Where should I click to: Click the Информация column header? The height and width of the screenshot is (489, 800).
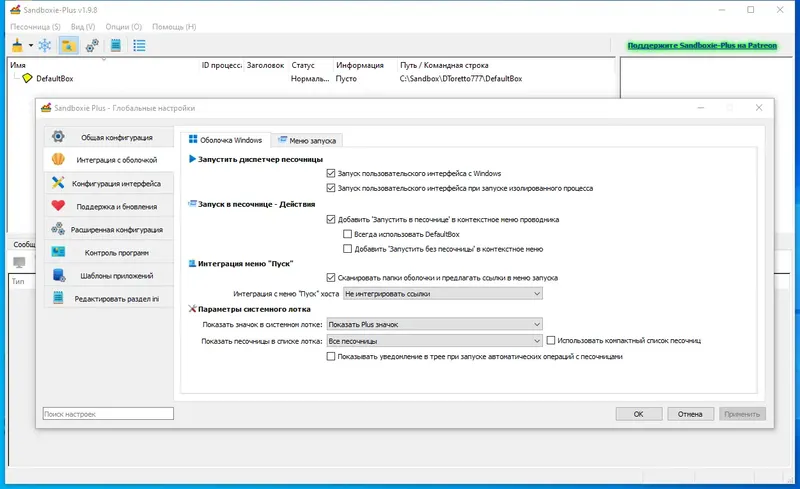coord(360,65)
